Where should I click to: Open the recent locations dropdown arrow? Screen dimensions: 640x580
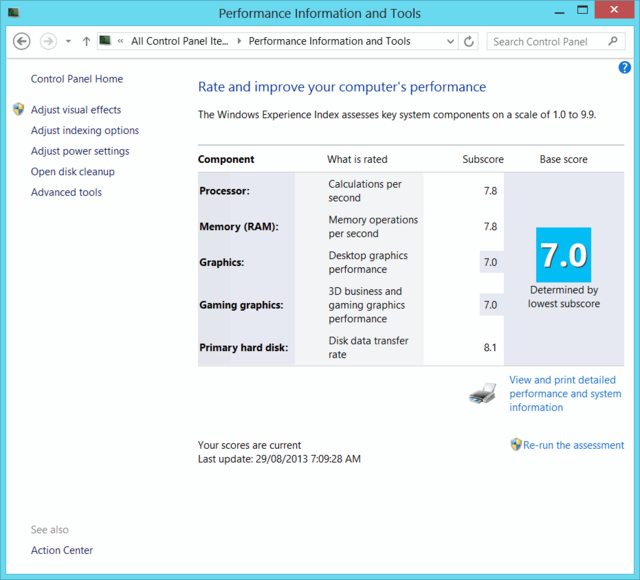(68, 41)
